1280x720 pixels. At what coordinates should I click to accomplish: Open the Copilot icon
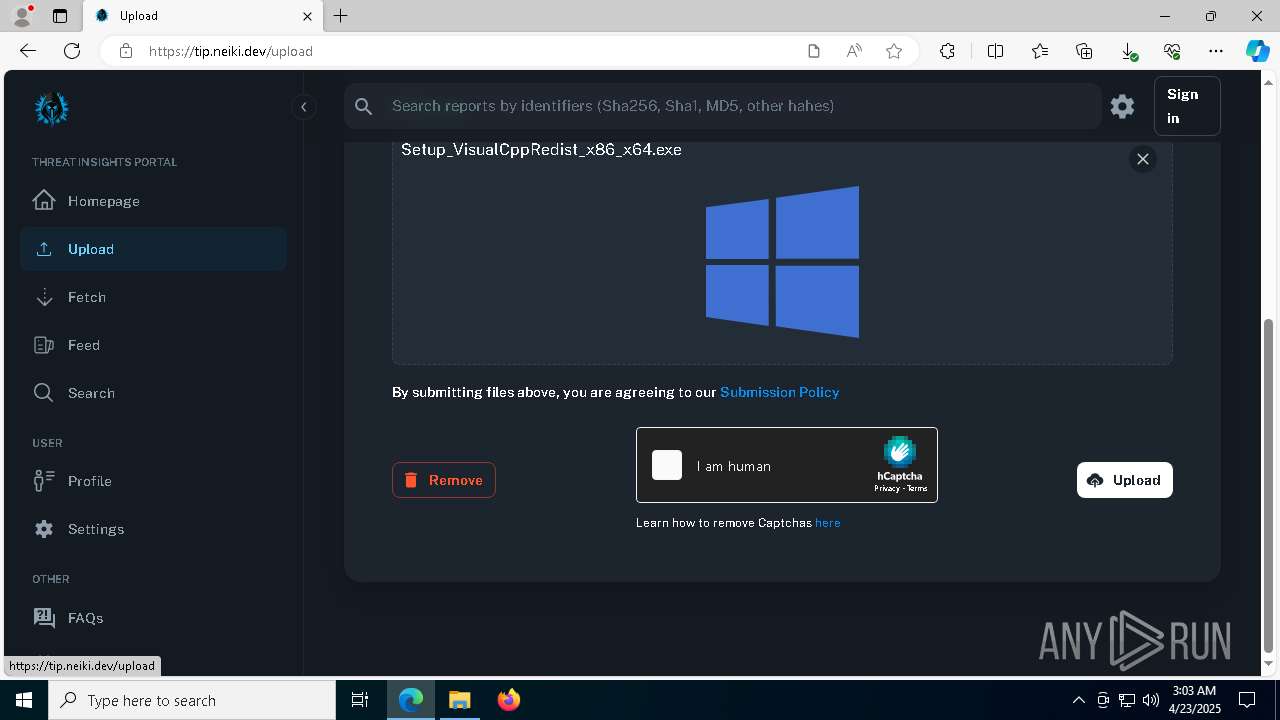[x=1257, y=51]
